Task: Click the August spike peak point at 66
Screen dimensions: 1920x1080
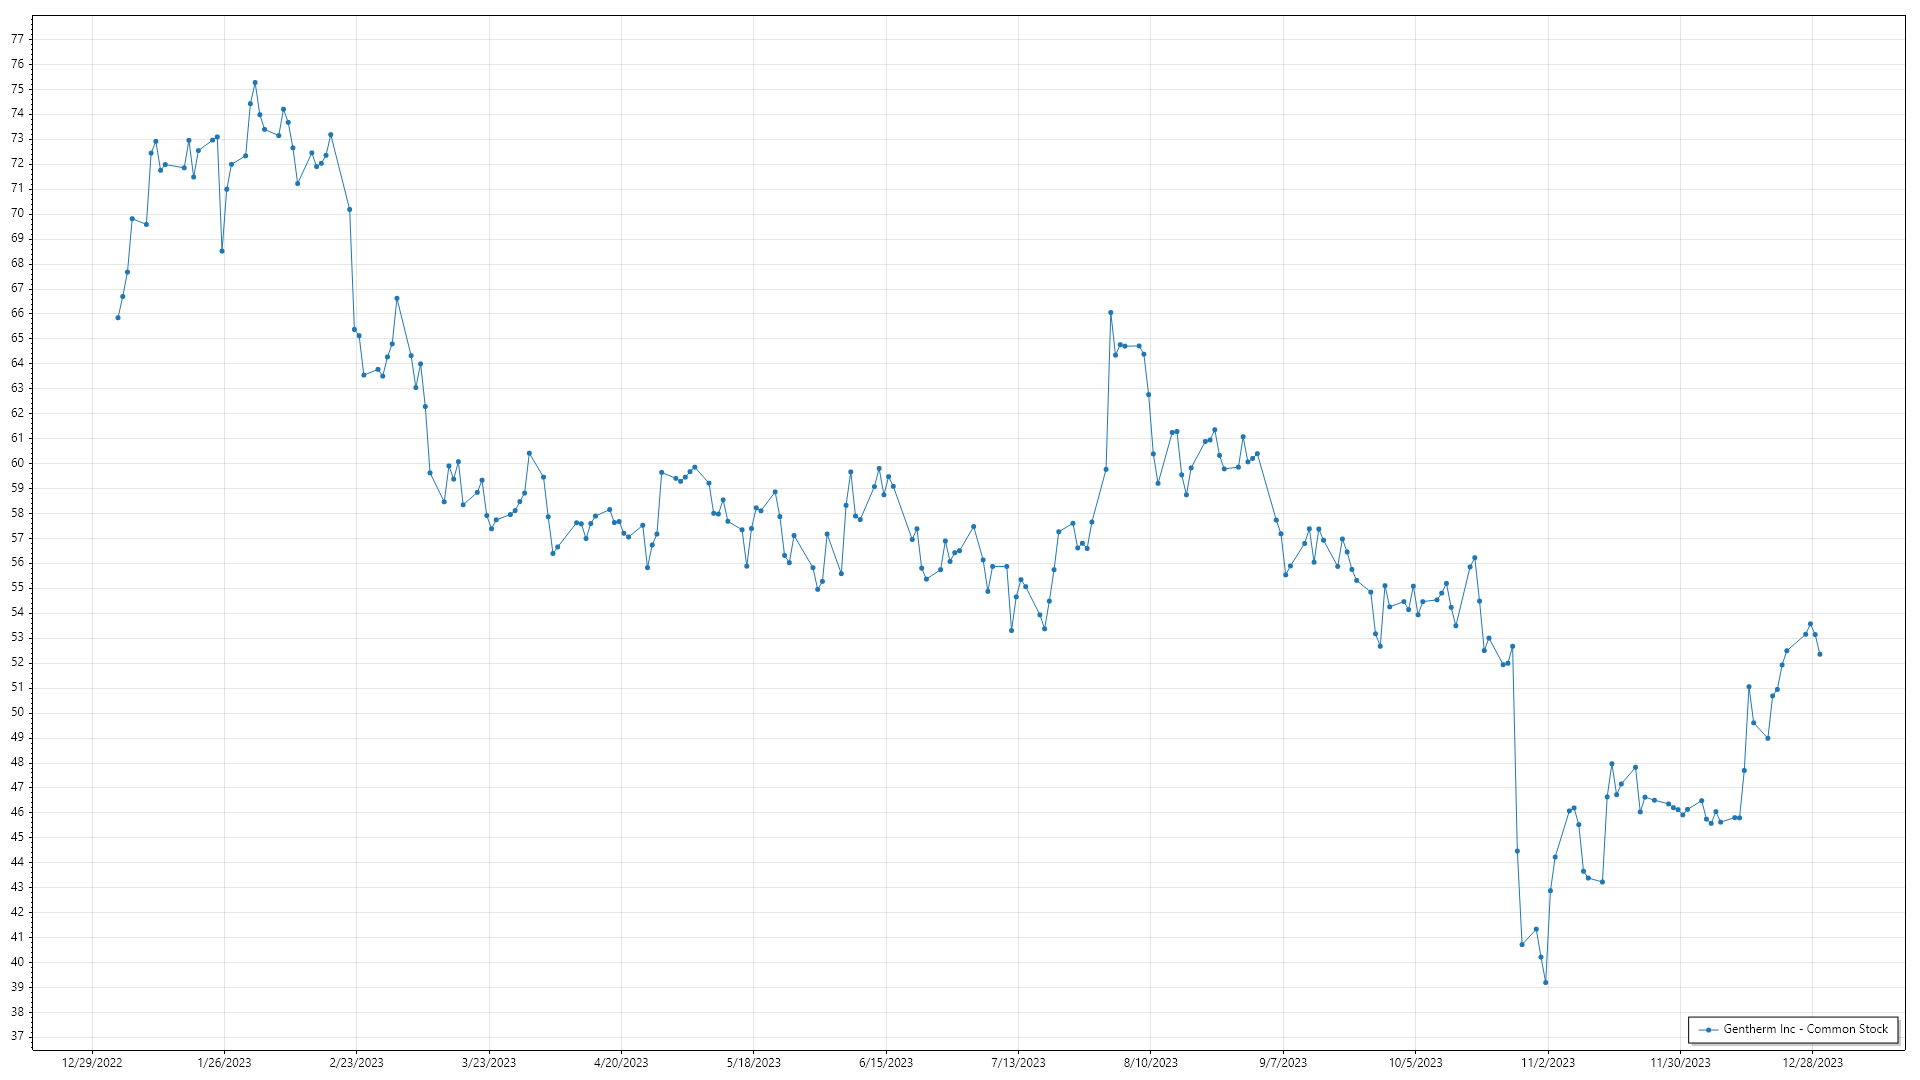Action: tap(1111, 313)
